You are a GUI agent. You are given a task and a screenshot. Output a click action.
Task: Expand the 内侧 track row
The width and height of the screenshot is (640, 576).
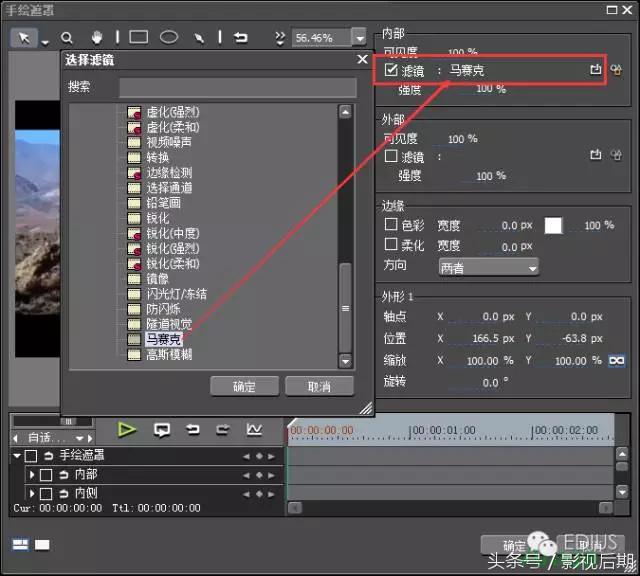(31, 494)
